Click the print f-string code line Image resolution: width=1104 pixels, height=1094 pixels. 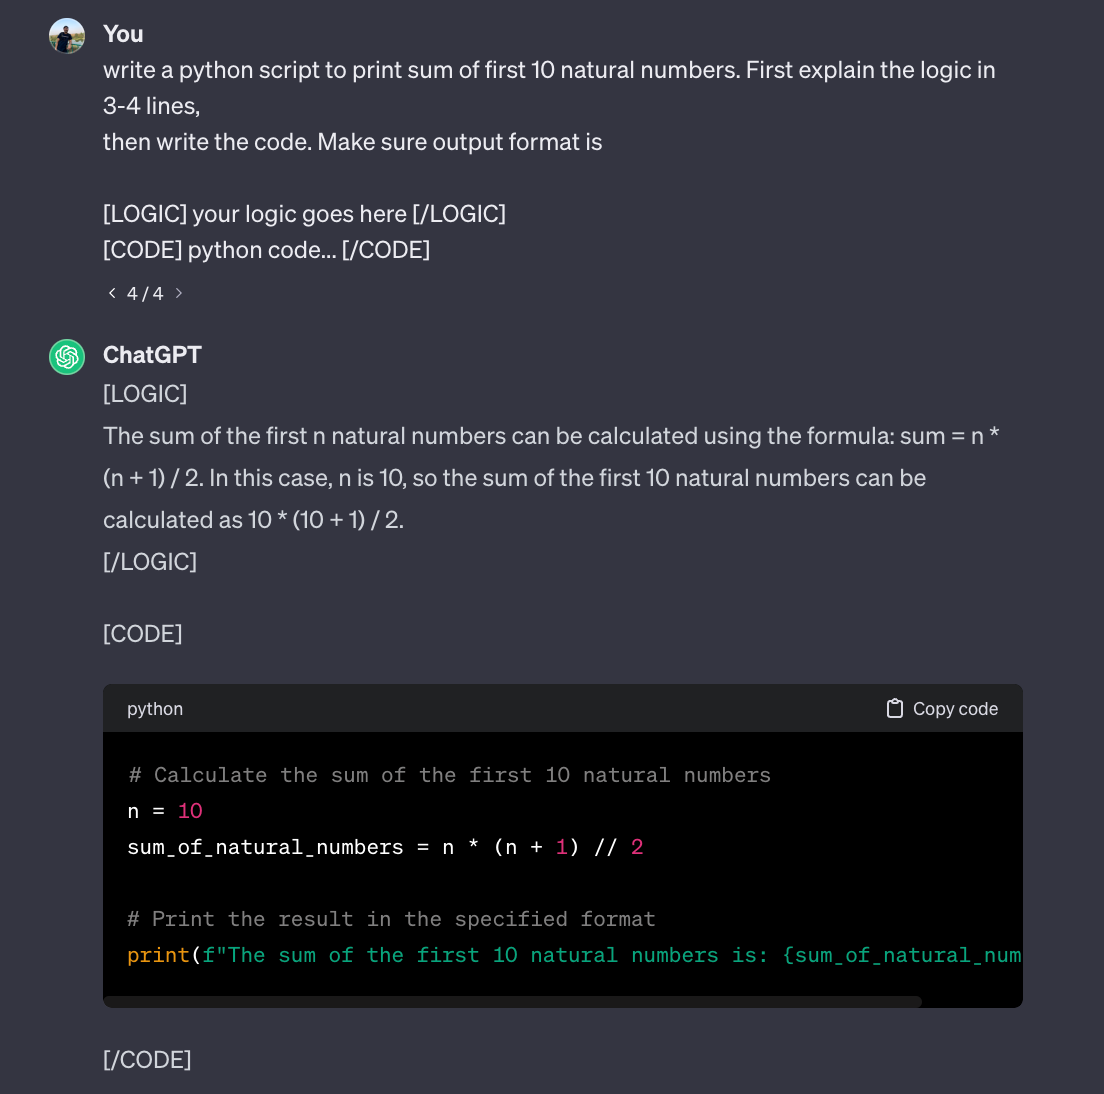574,955
